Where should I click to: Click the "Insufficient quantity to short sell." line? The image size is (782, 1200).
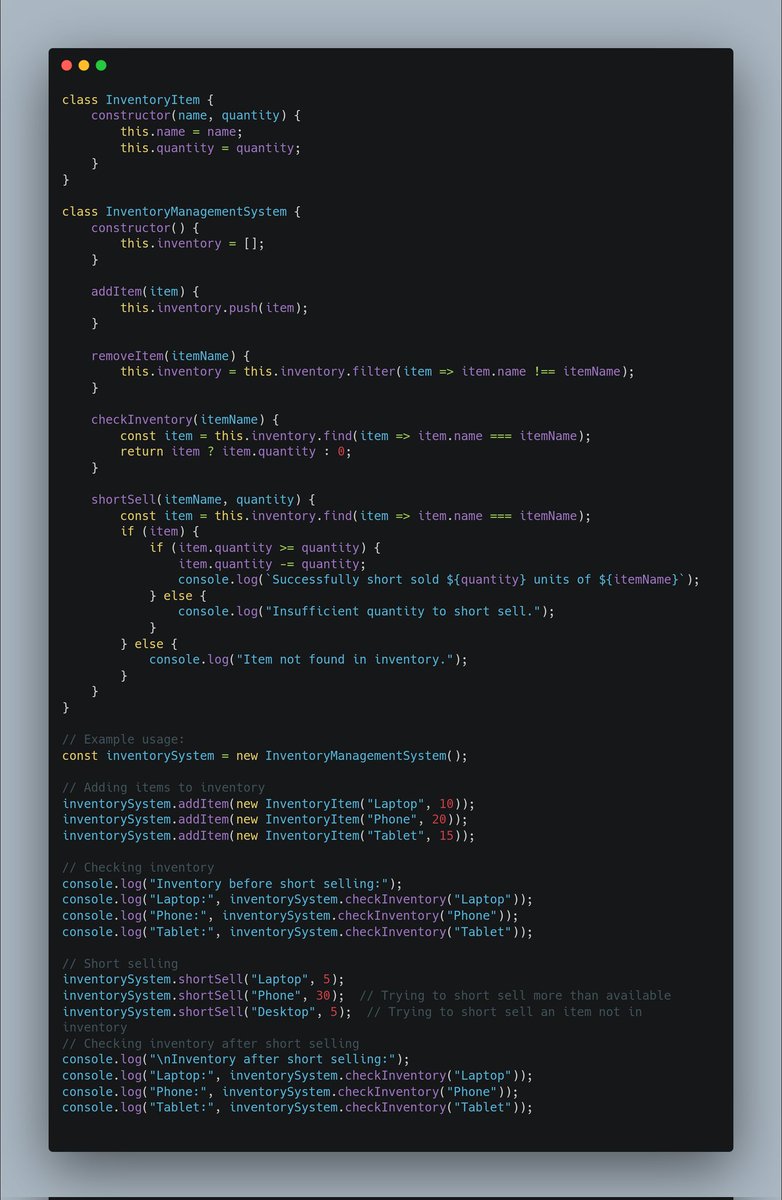[x=366, y=612]
